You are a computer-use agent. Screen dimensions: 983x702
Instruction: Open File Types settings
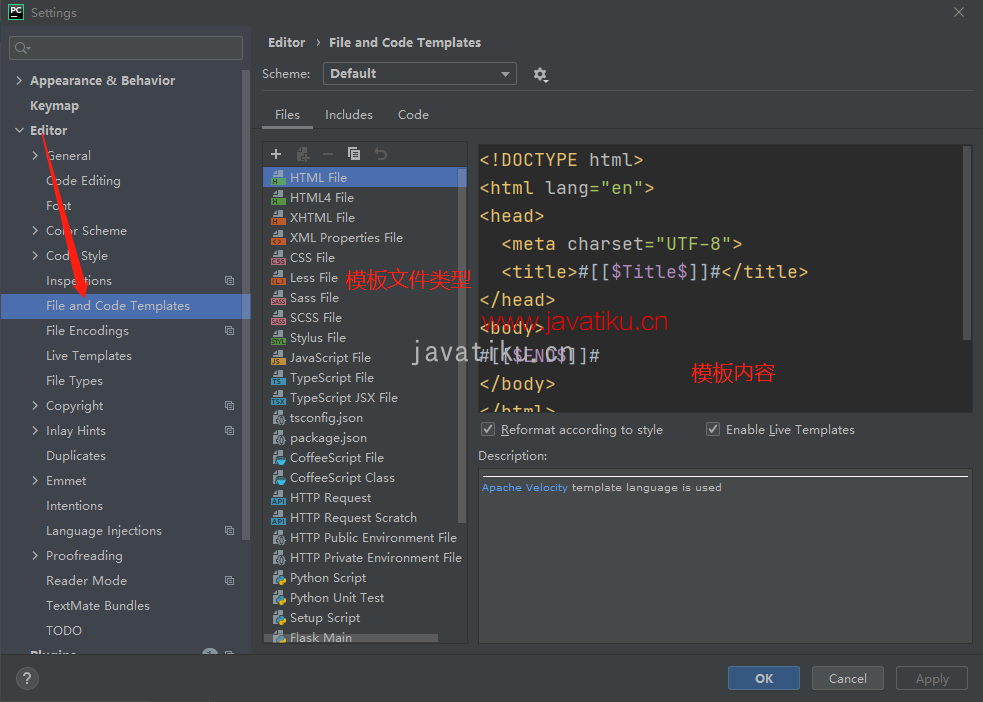74,381
